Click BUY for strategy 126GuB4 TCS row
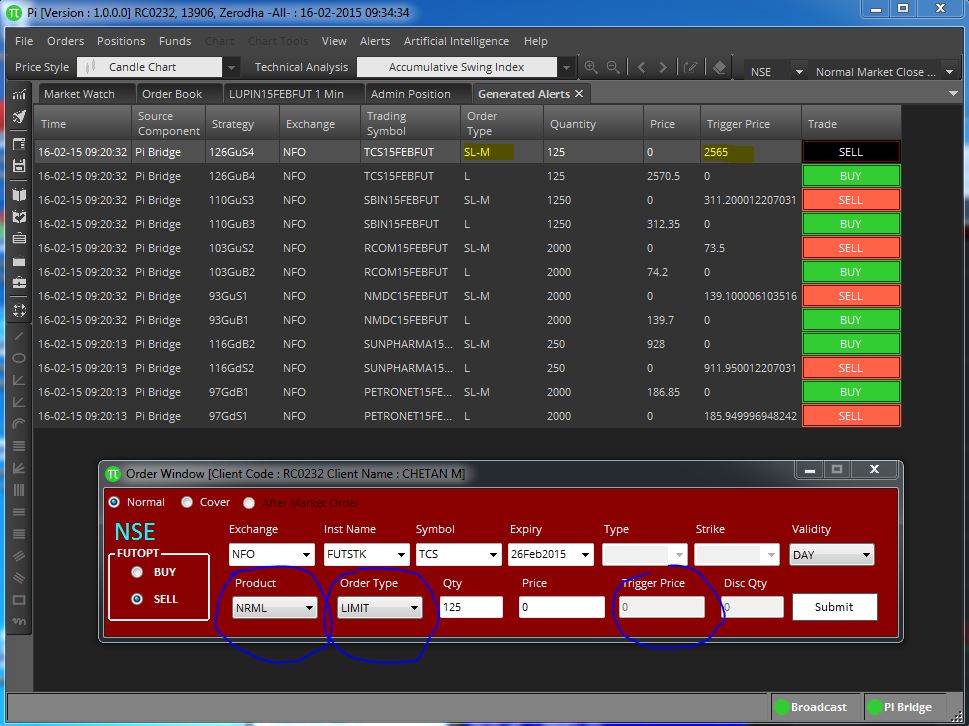The image size is (969, 726). [851, 176]
